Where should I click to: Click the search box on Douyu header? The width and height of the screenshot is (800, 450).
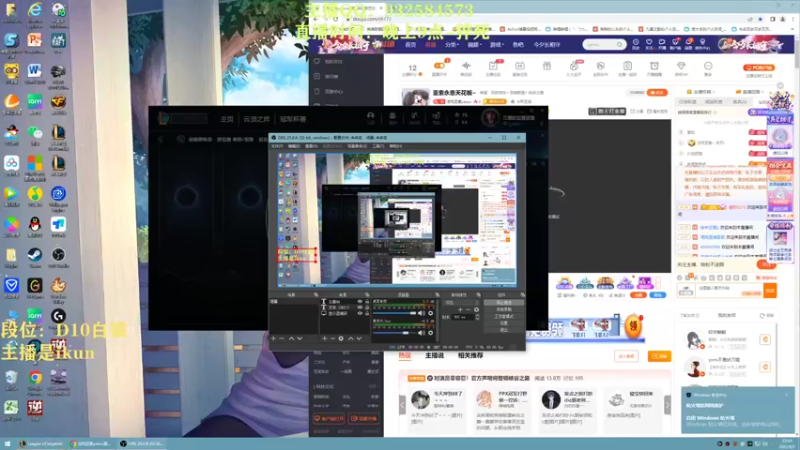point(604,44)
